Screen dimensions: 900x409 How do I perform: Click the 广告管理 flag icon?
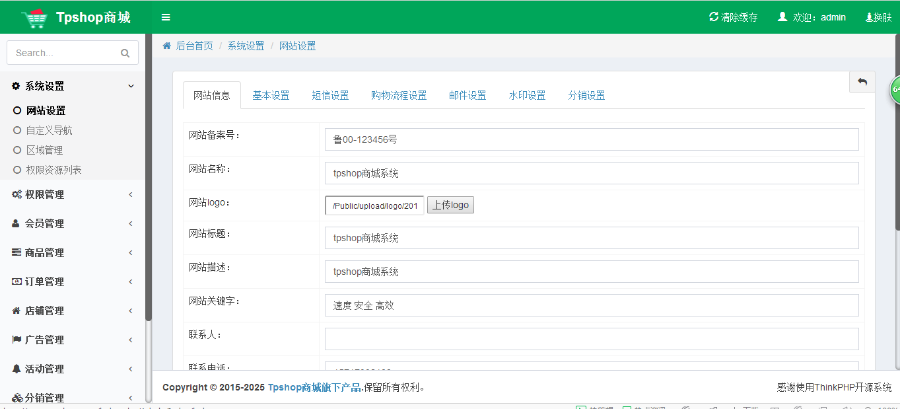click(x=16, y=340)
